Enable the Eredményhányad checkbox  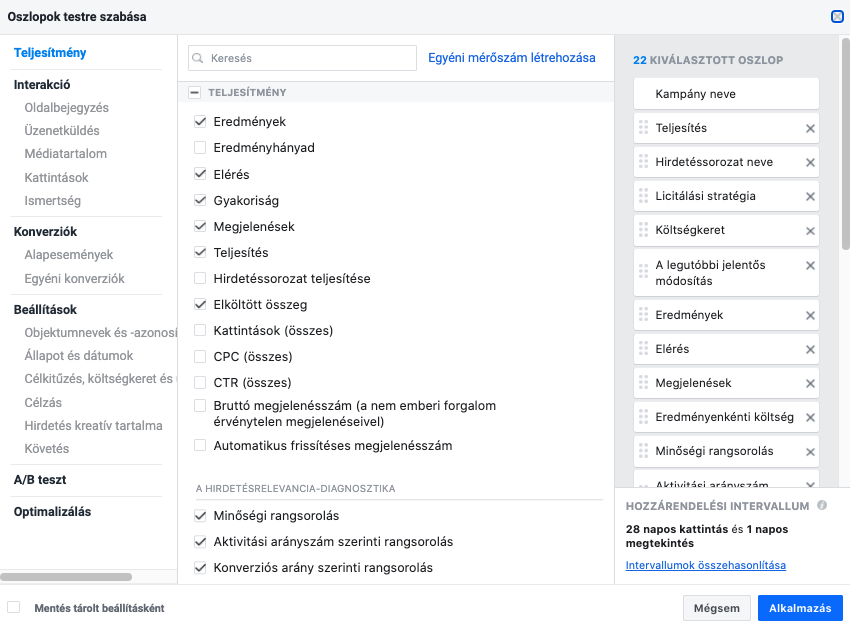coord(200,147)
